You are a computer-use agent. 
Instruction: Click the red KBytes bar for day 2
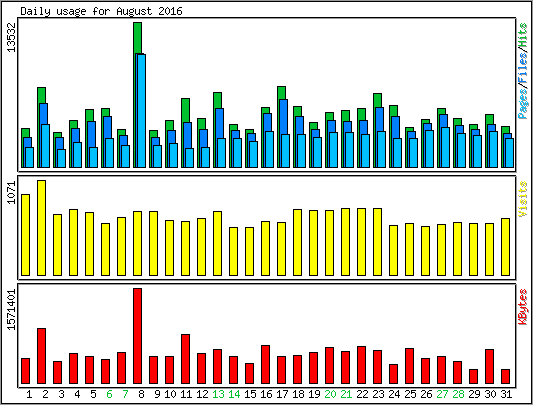pyautogui.click(x=41, y=356)
